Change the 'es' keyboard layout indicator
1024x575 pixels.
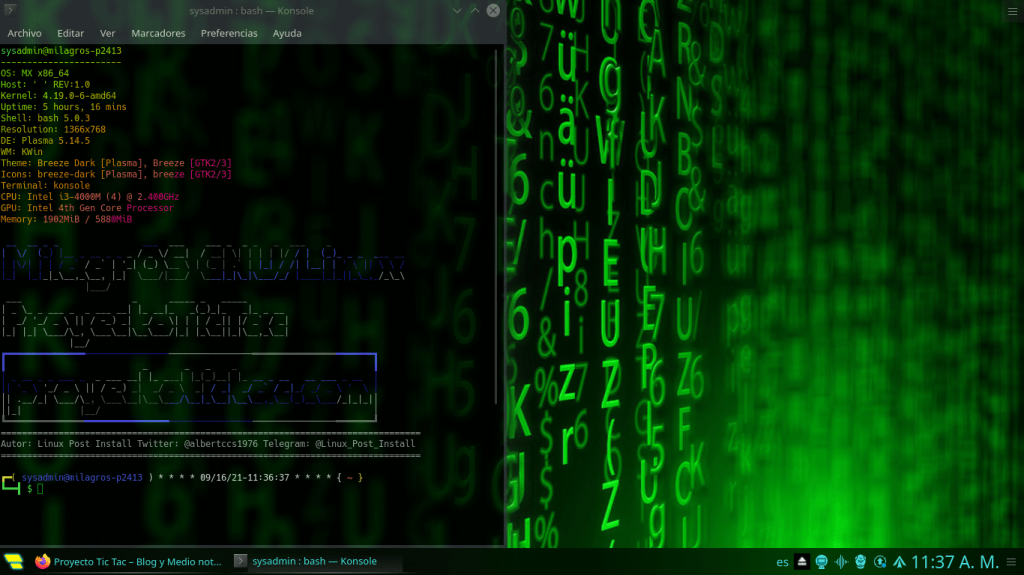(782, 562)
